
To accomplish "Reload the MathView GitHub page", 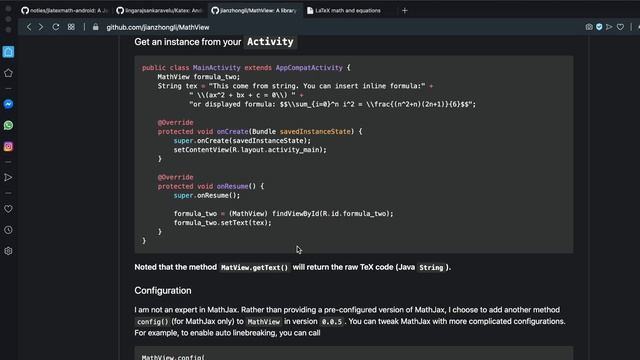I will coord(56,27).
